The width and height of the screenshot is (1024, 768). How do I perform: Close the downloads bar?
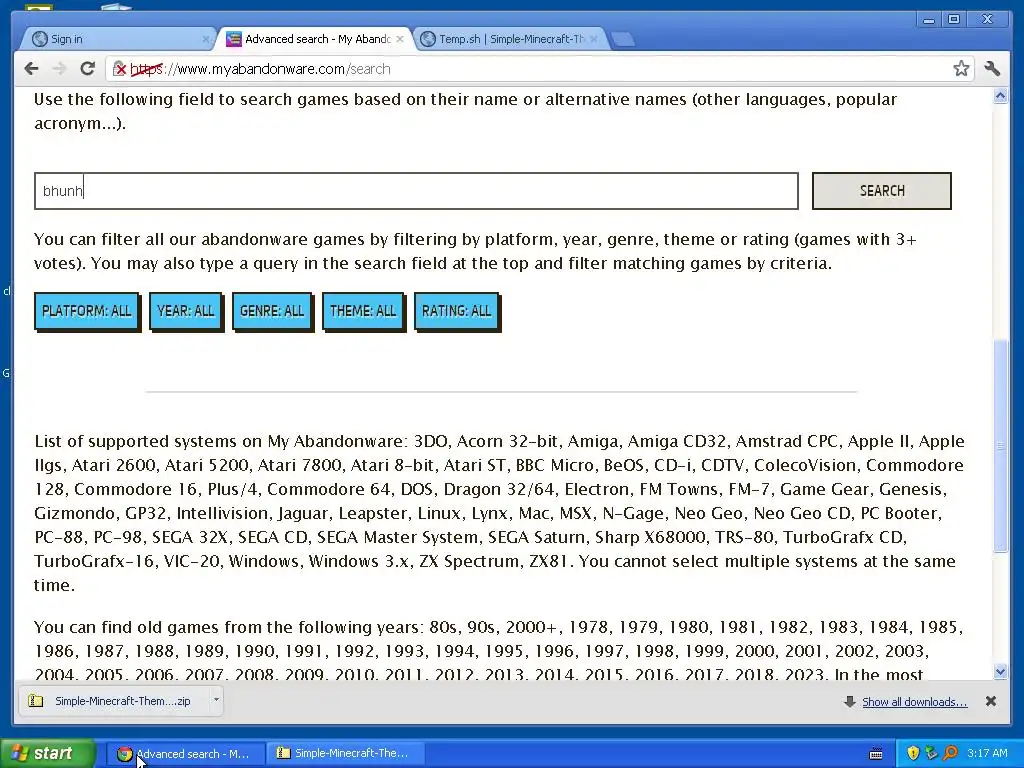click(991, 701)
